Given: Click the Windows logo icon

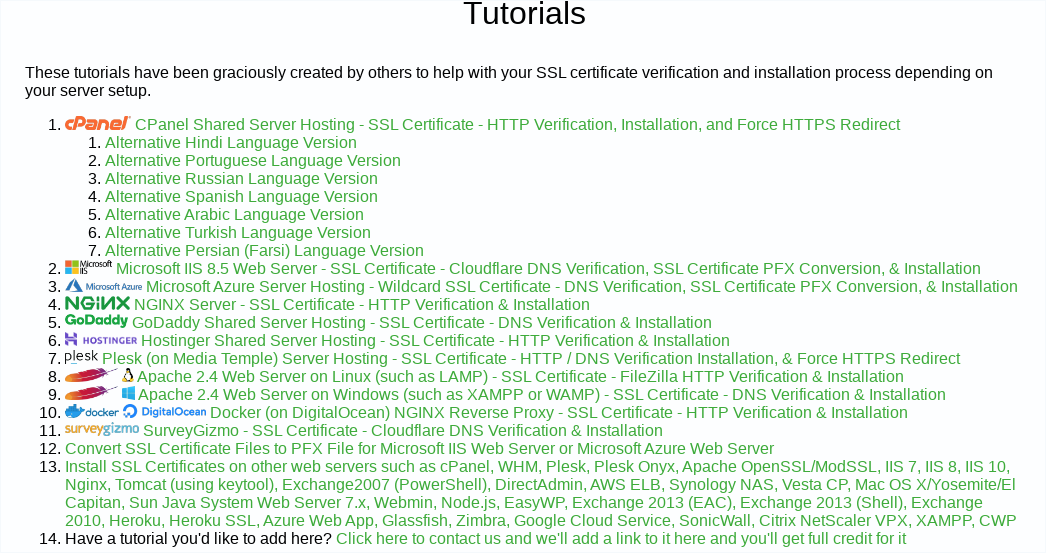Looking at the screenshot, I should pos(128,393).
